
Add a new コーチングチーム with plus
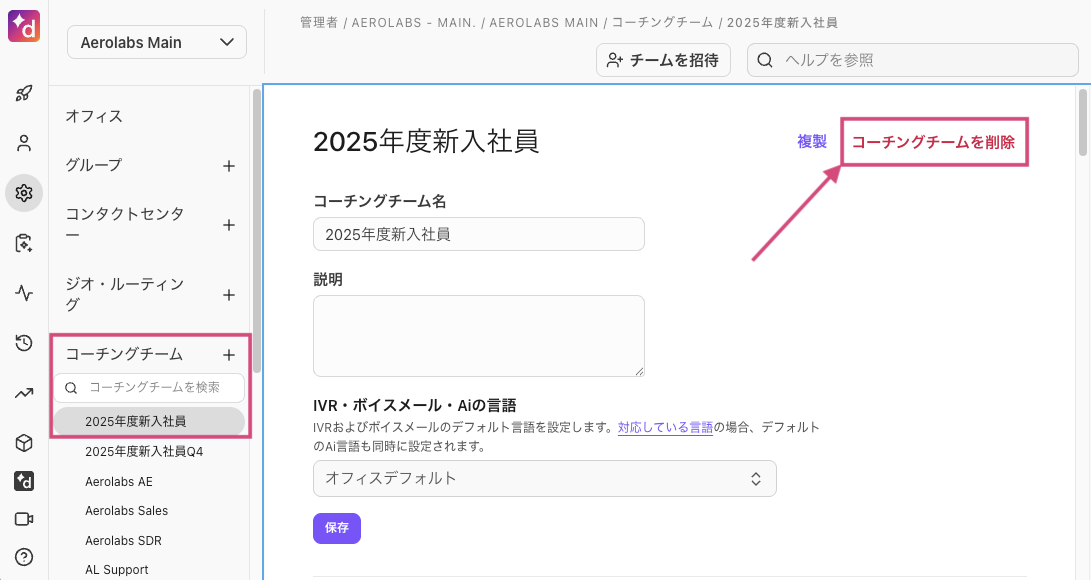pyautogui.click(x=229, y=355)
